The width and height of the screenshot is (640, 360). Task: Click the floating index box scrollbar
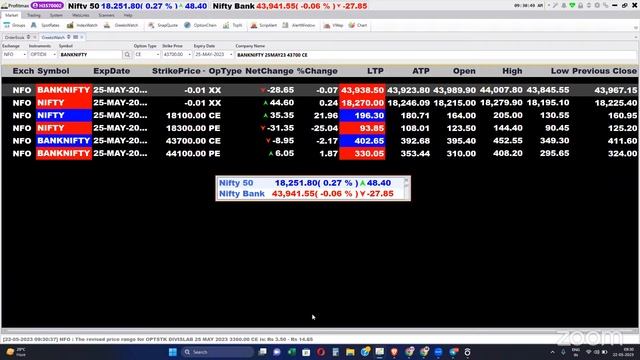click(406, 188)
